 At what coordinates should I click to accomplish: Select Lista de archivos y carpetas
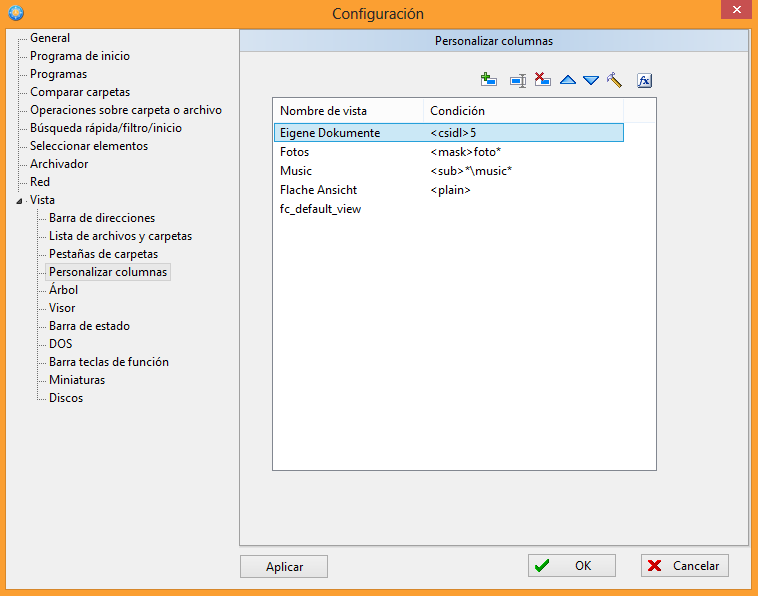click(x=120, y=236)
